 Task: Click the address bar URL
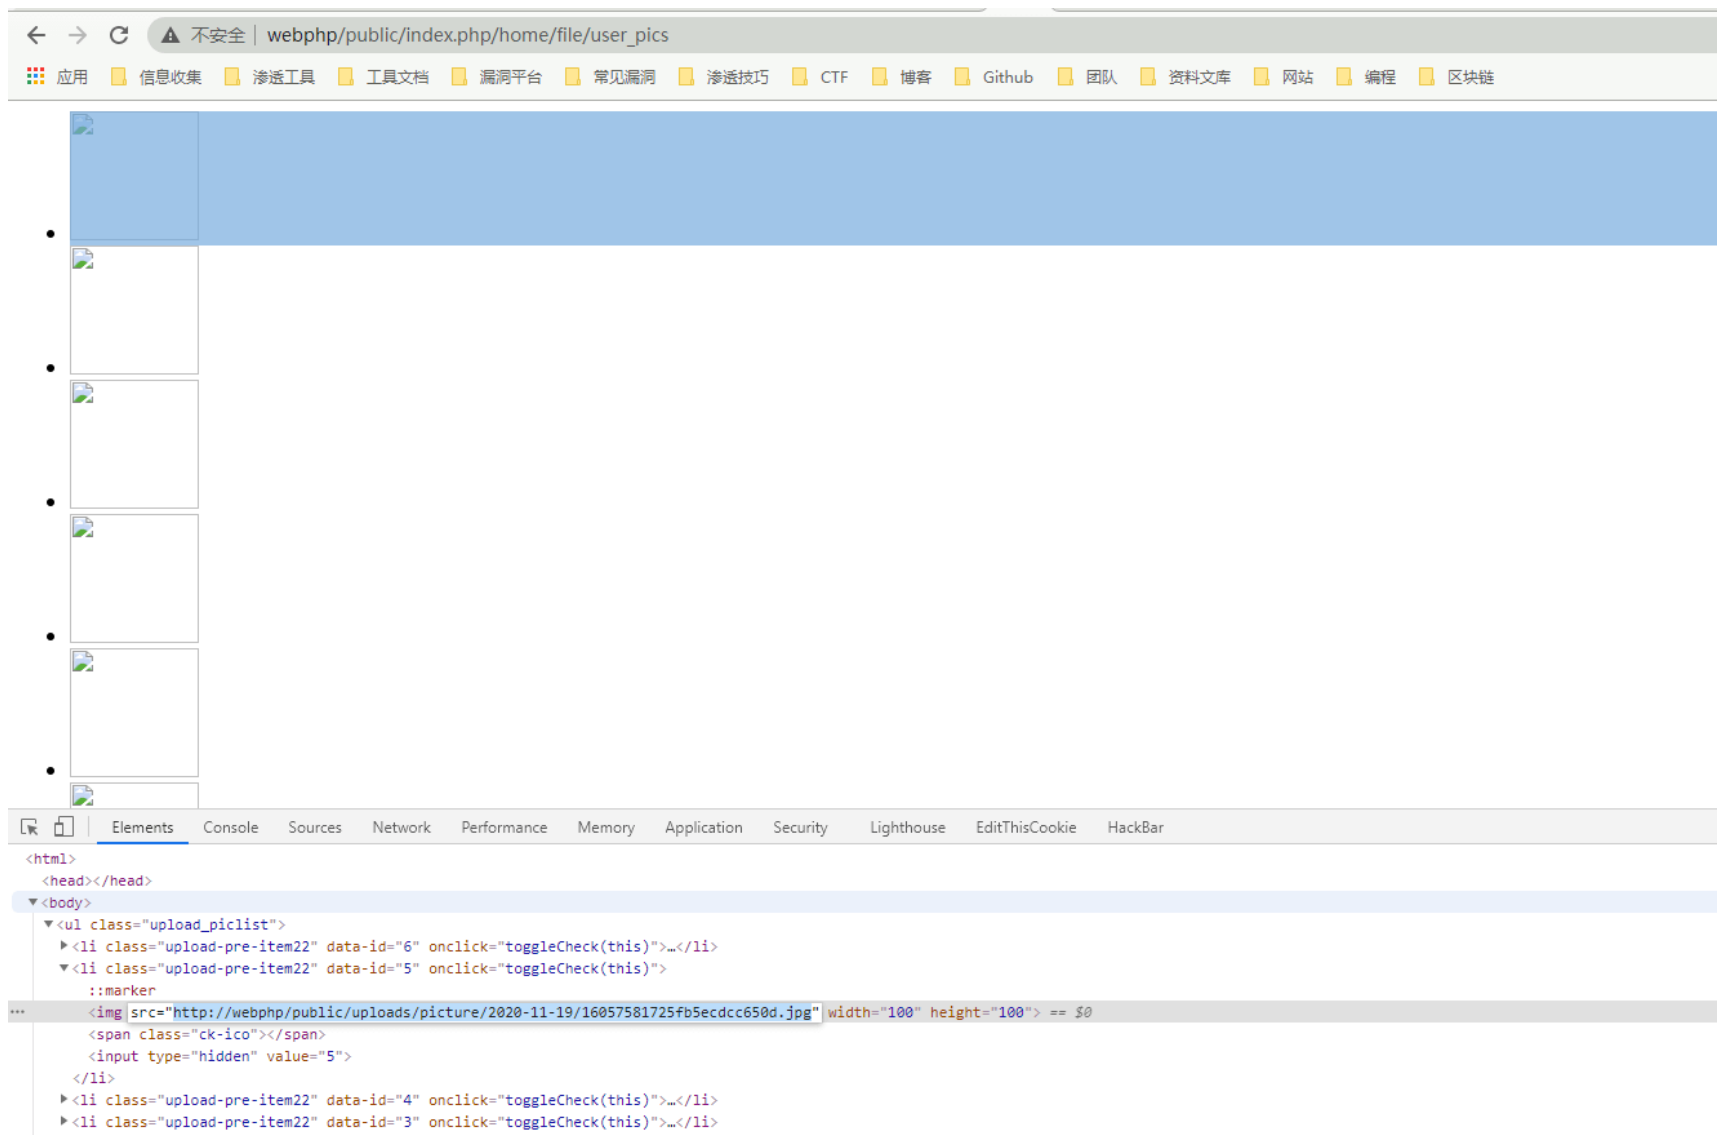coord(467,35)
